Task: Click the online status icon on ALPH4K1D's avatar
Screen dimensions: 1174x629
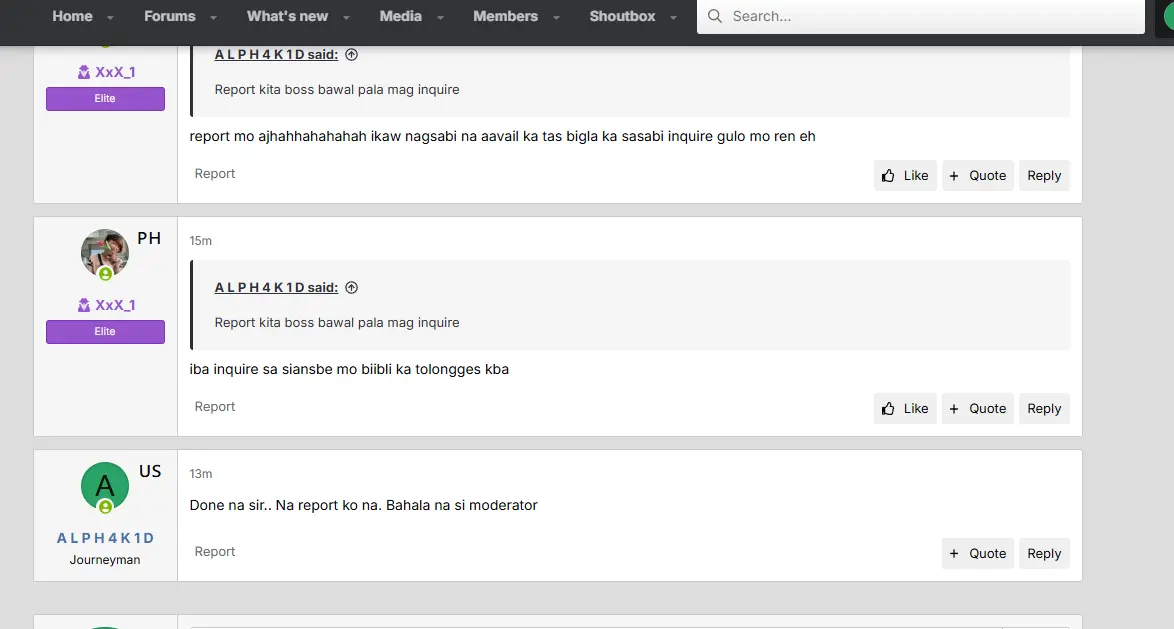Action: (x=106, y=507)
